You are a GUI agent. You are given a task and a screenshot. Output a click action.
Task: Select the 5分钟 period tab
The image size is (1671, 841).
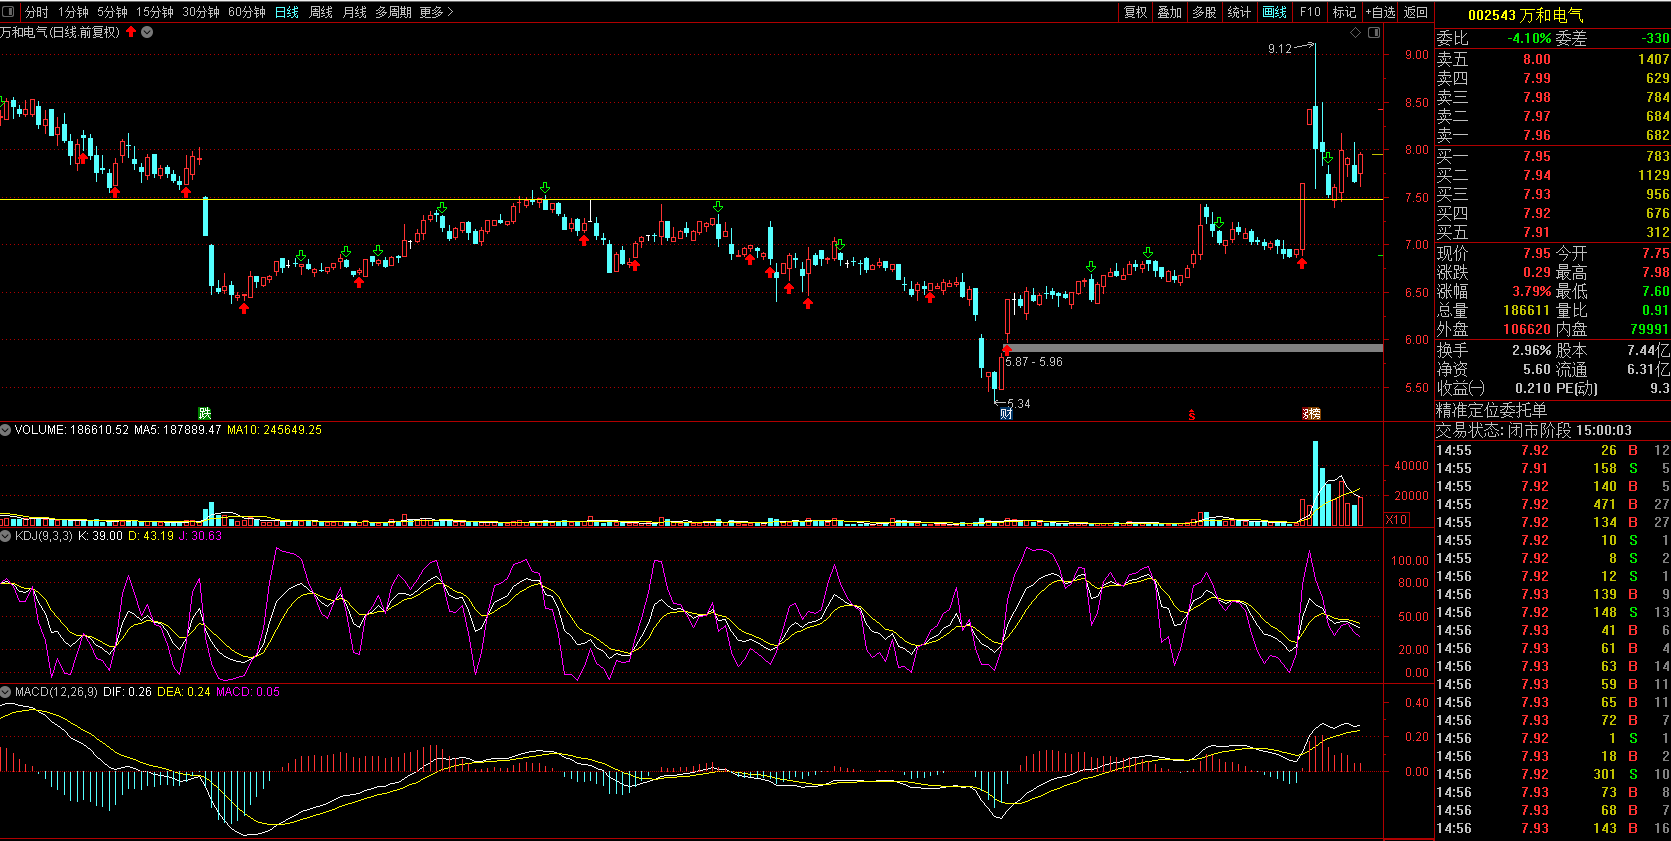tap(112, 12)
